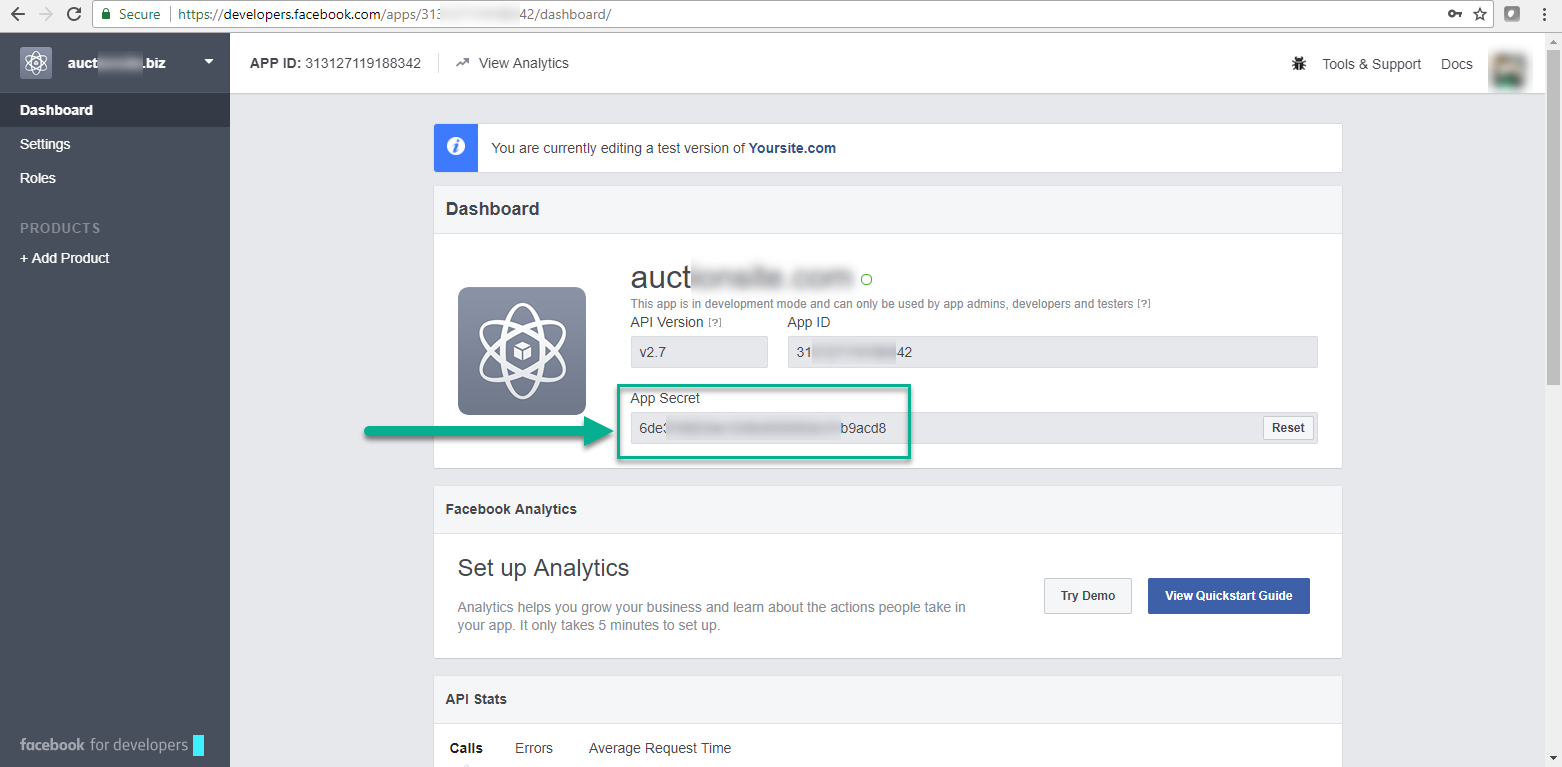The width and height of the screenshot is (1562, 767).
Task: Click the browser back arrow
Action: (17, 14)
